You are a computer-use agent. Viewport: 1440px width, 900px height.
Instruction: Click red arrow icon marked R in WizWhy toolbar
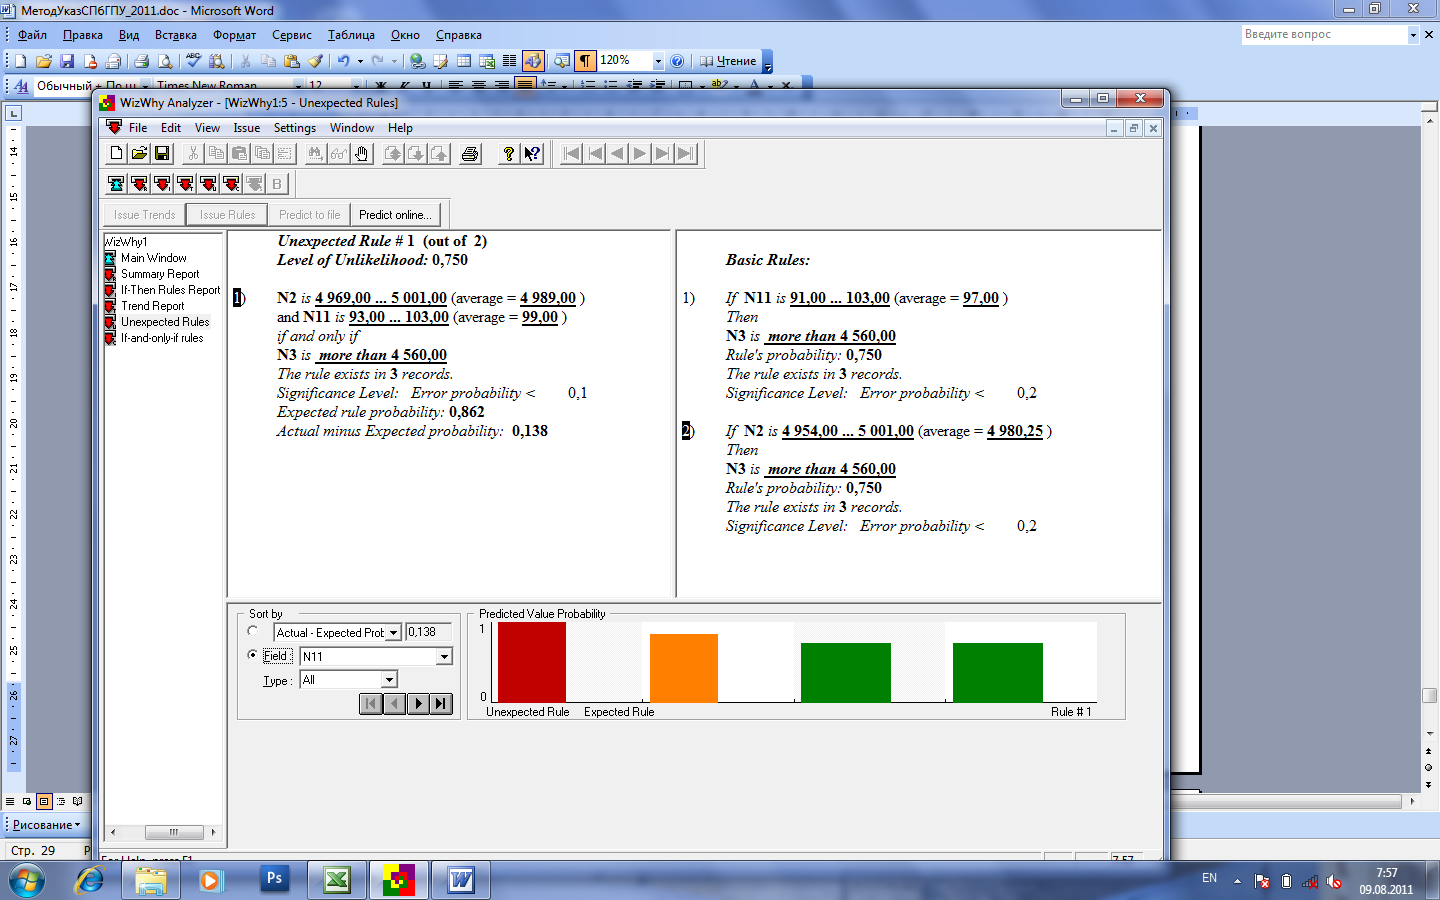(139, 184)
